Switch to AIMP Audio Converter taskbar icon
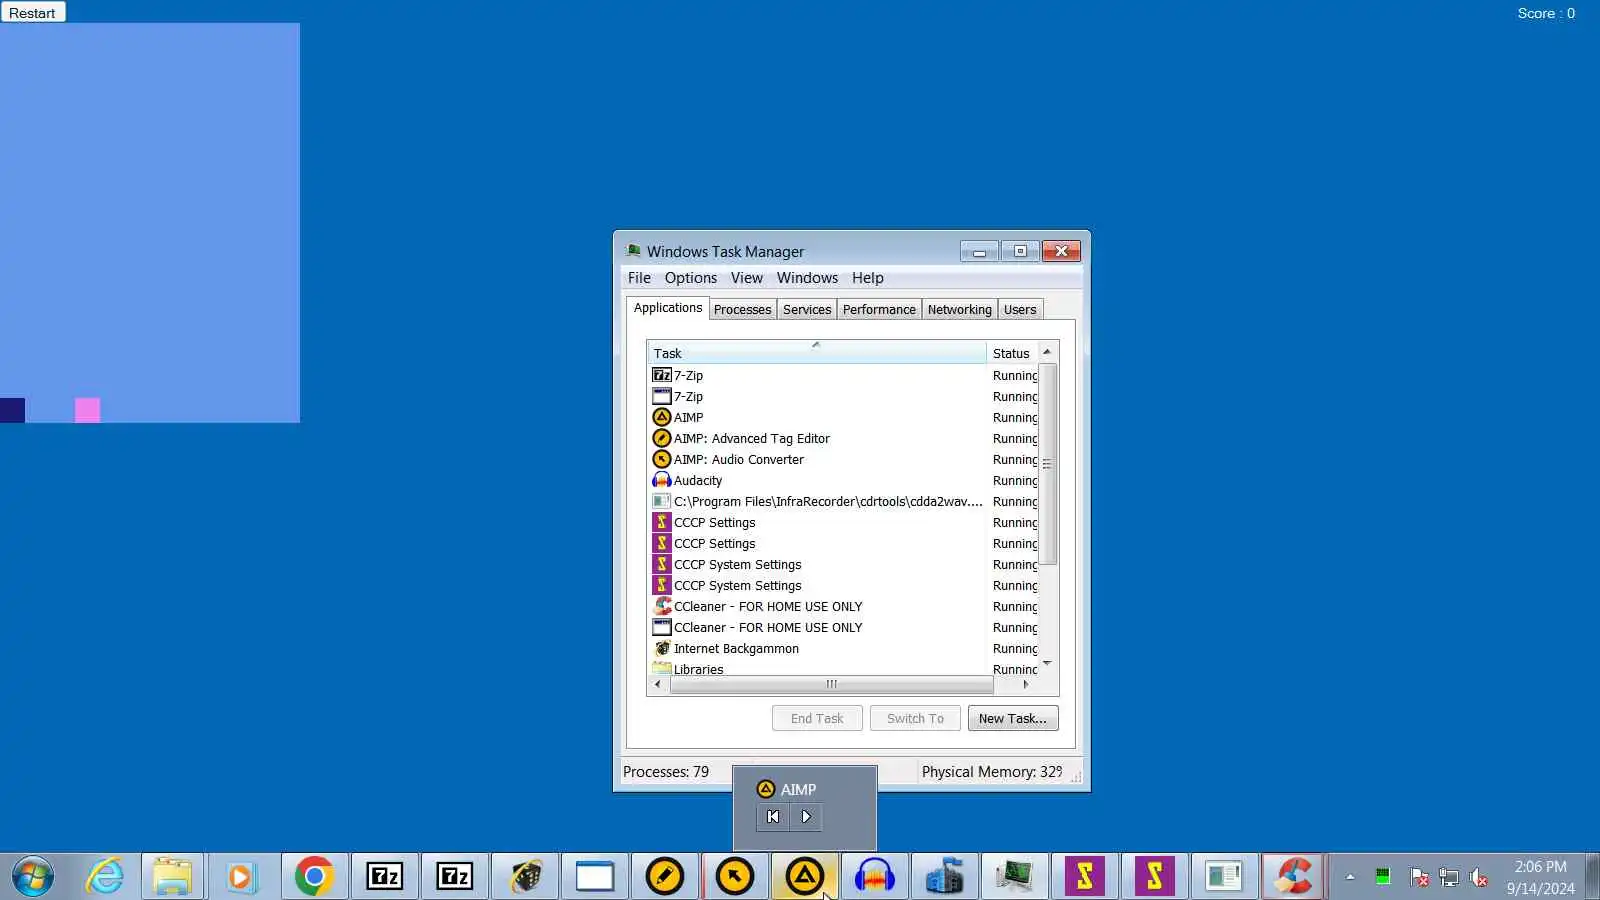Image resolution: width=1600 pixels, height=900 pixels. click(x=735, y=877)
